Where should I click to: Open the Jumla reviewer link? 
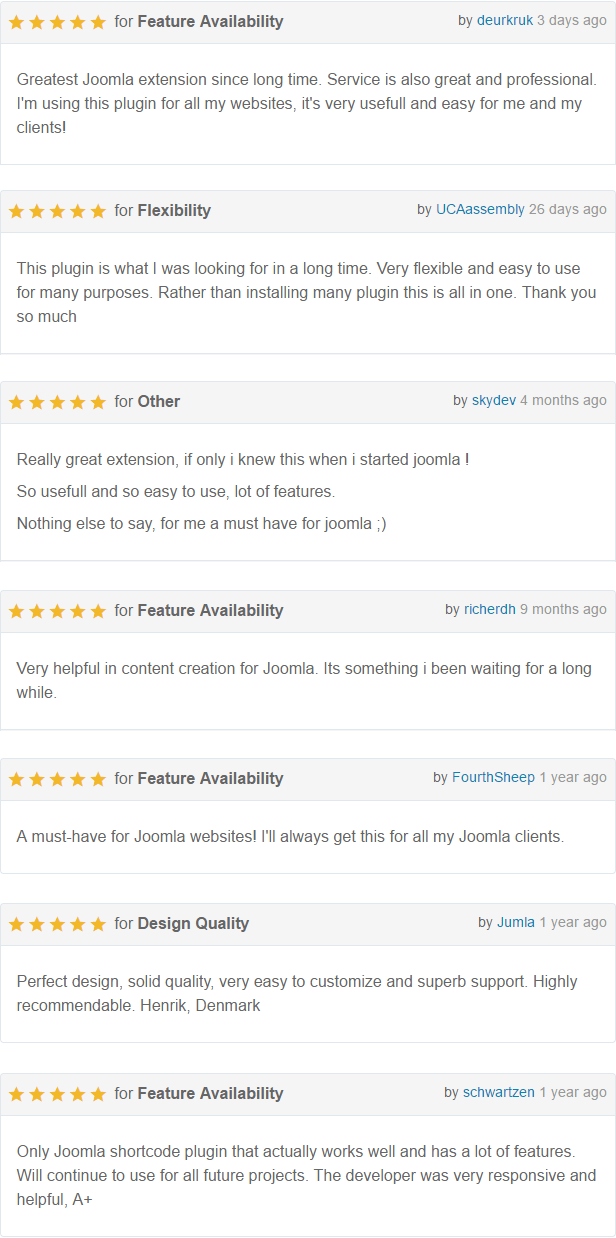[516, 922]
